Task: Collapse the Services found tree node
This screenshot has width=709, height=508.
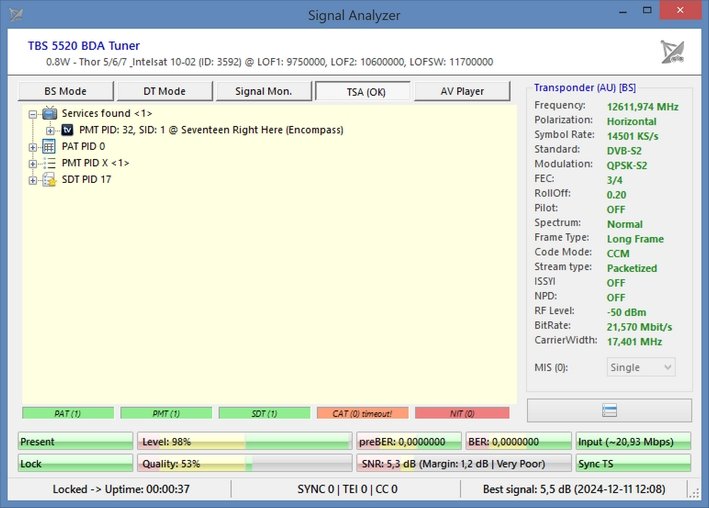Action: (x=33, y=114)
